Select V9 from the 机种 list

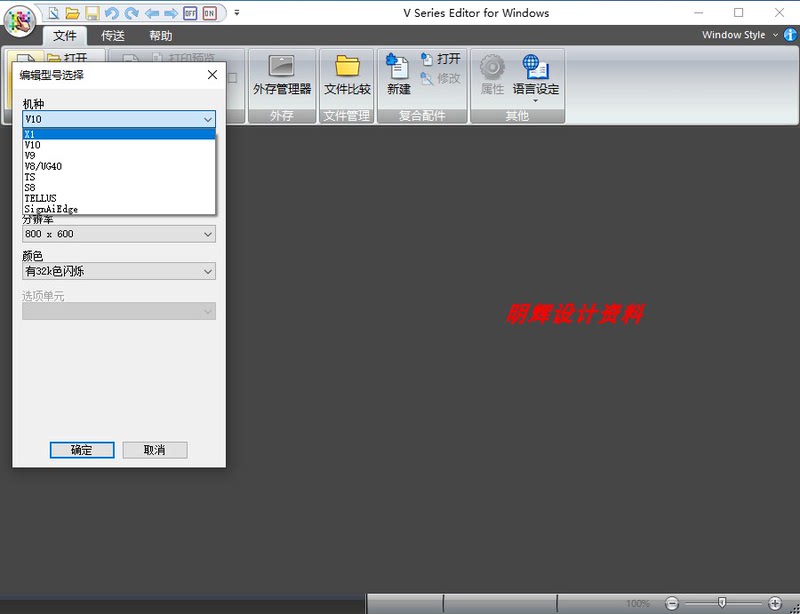point(119,156)
